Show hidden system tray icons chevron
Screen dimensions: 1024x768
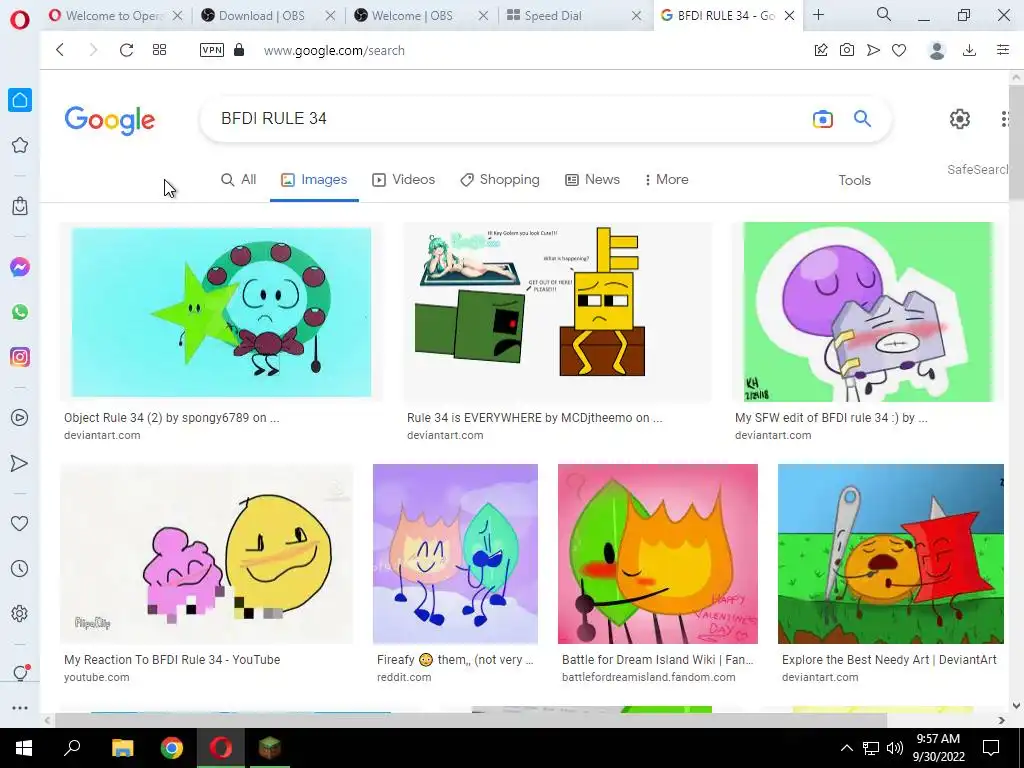pos(846,748)
